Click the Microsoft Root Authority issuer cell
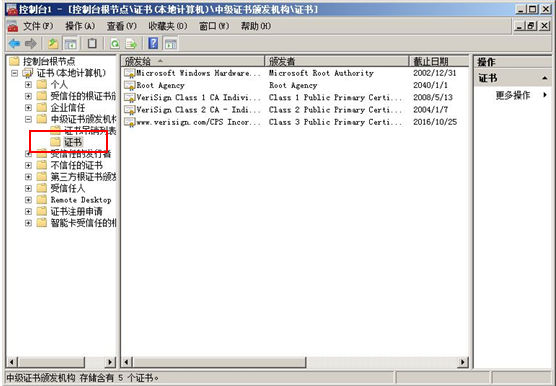The height and width of the screenshot is (386, 556). 321,73
